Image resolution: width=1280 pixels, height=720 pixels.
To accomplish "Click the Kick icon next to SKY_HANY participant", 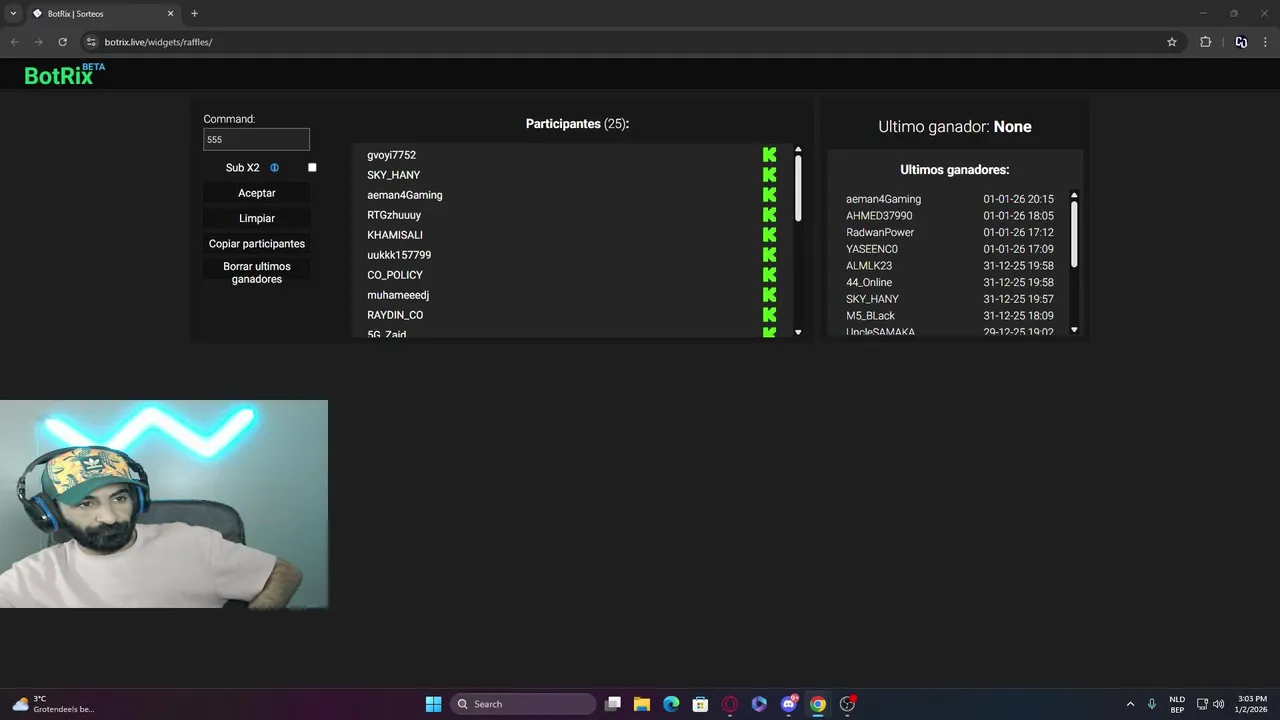I will tap(769, 175).
